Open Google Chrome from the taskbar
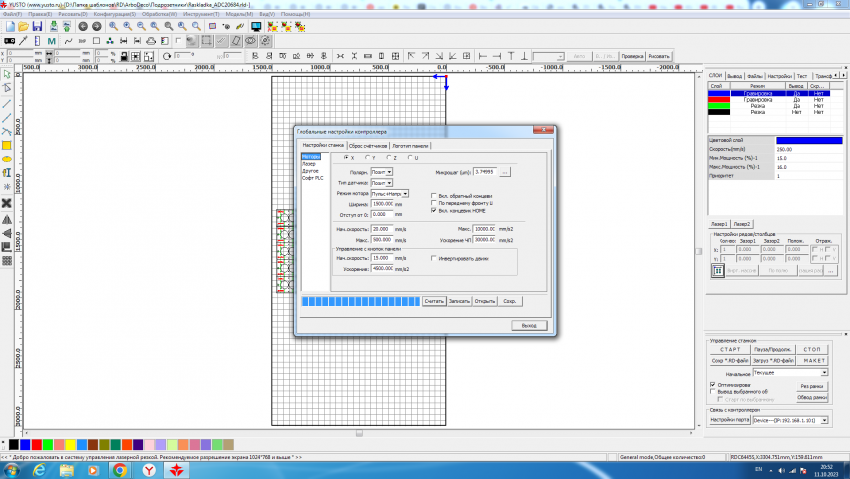 tap(119, 468)
